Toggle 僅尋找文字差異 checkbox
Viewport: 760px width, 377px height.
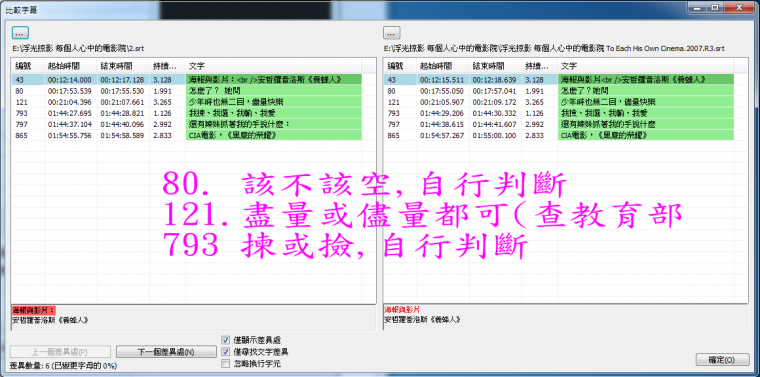point(225,351)
